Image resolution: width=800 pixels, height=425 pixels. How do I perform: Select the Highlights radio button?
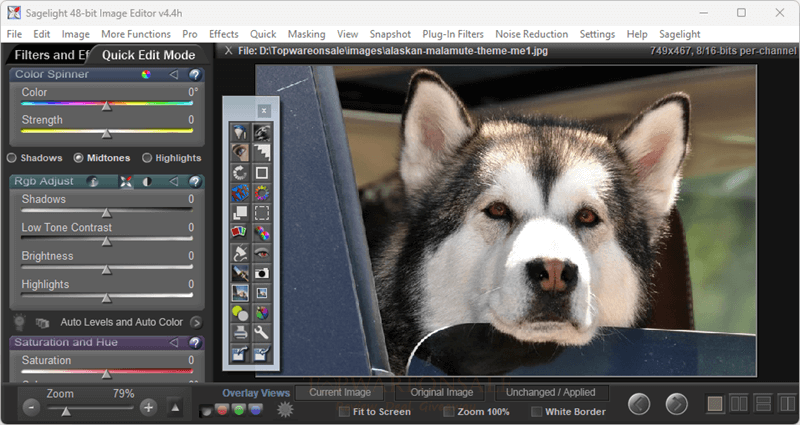click(147, 158)
